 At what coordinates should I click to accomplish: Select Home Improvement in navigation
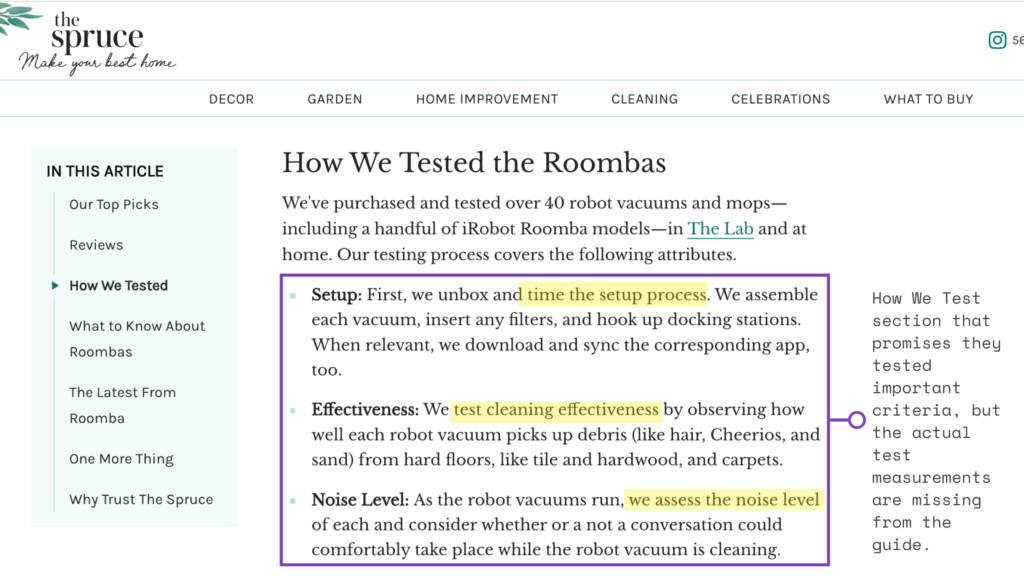tap(487, 99)
